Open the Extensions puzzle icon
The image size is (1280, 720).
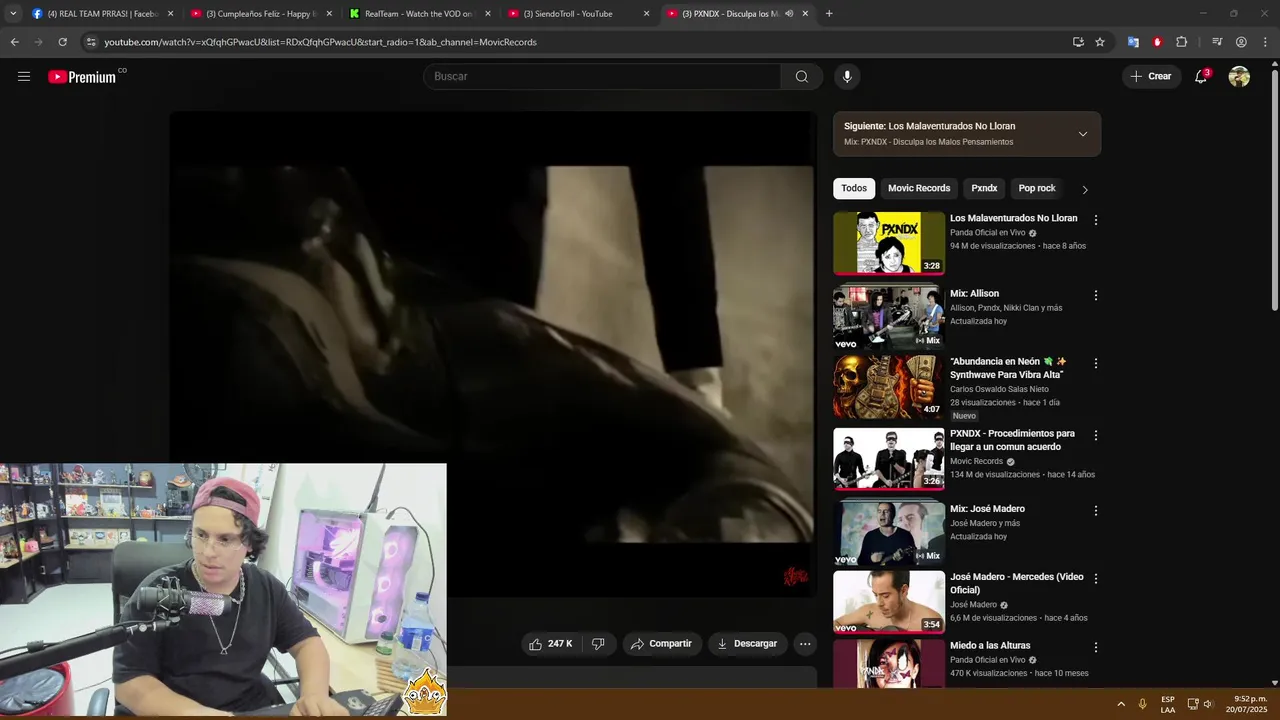(x=1181, y=42)
